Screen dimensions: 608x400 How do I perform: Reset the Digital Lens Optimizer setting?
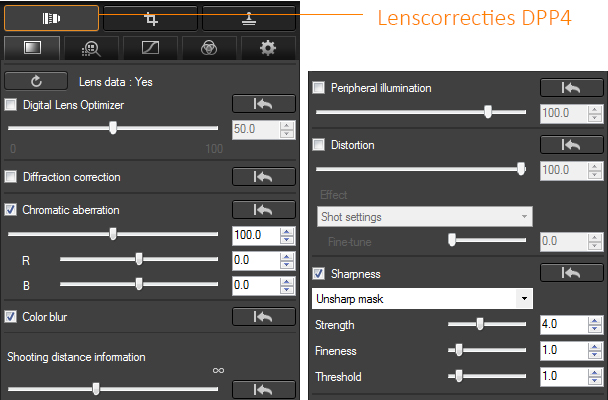263,104
